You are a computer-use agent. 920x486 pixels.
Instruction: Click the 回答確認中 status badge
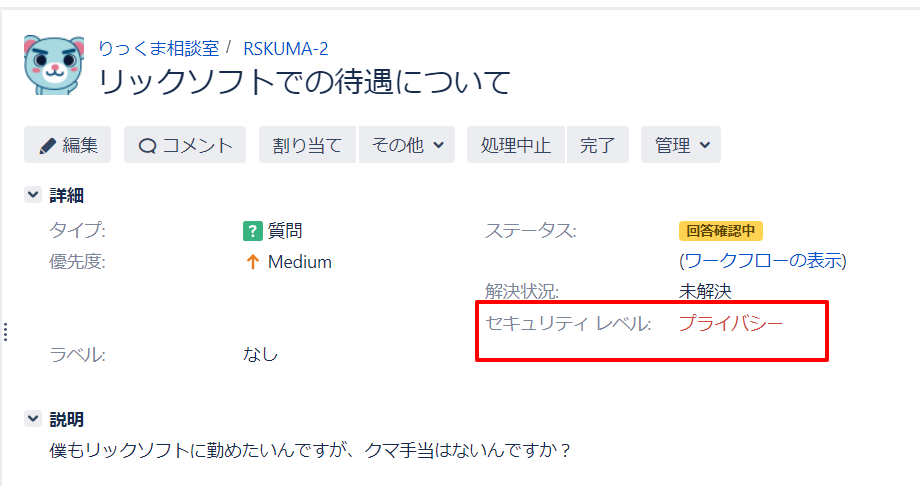(x=721, y=231)
